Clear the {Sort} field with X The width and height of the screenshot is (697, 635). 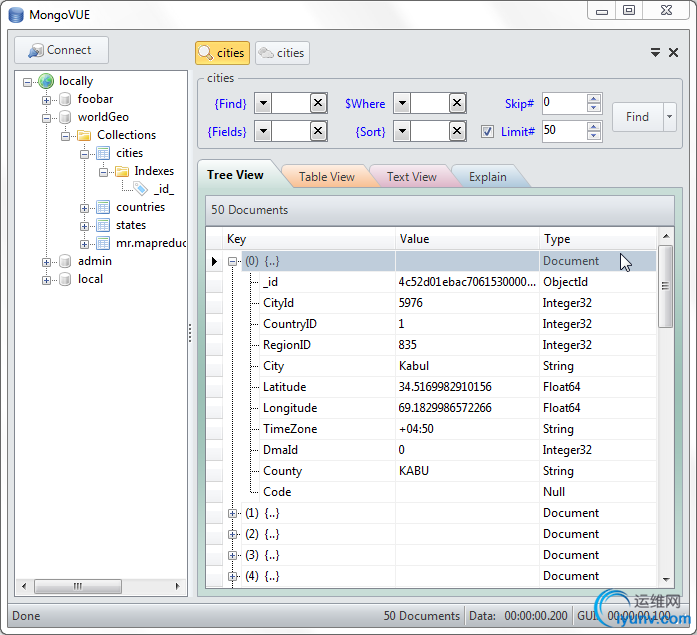(x=457, y=131)
